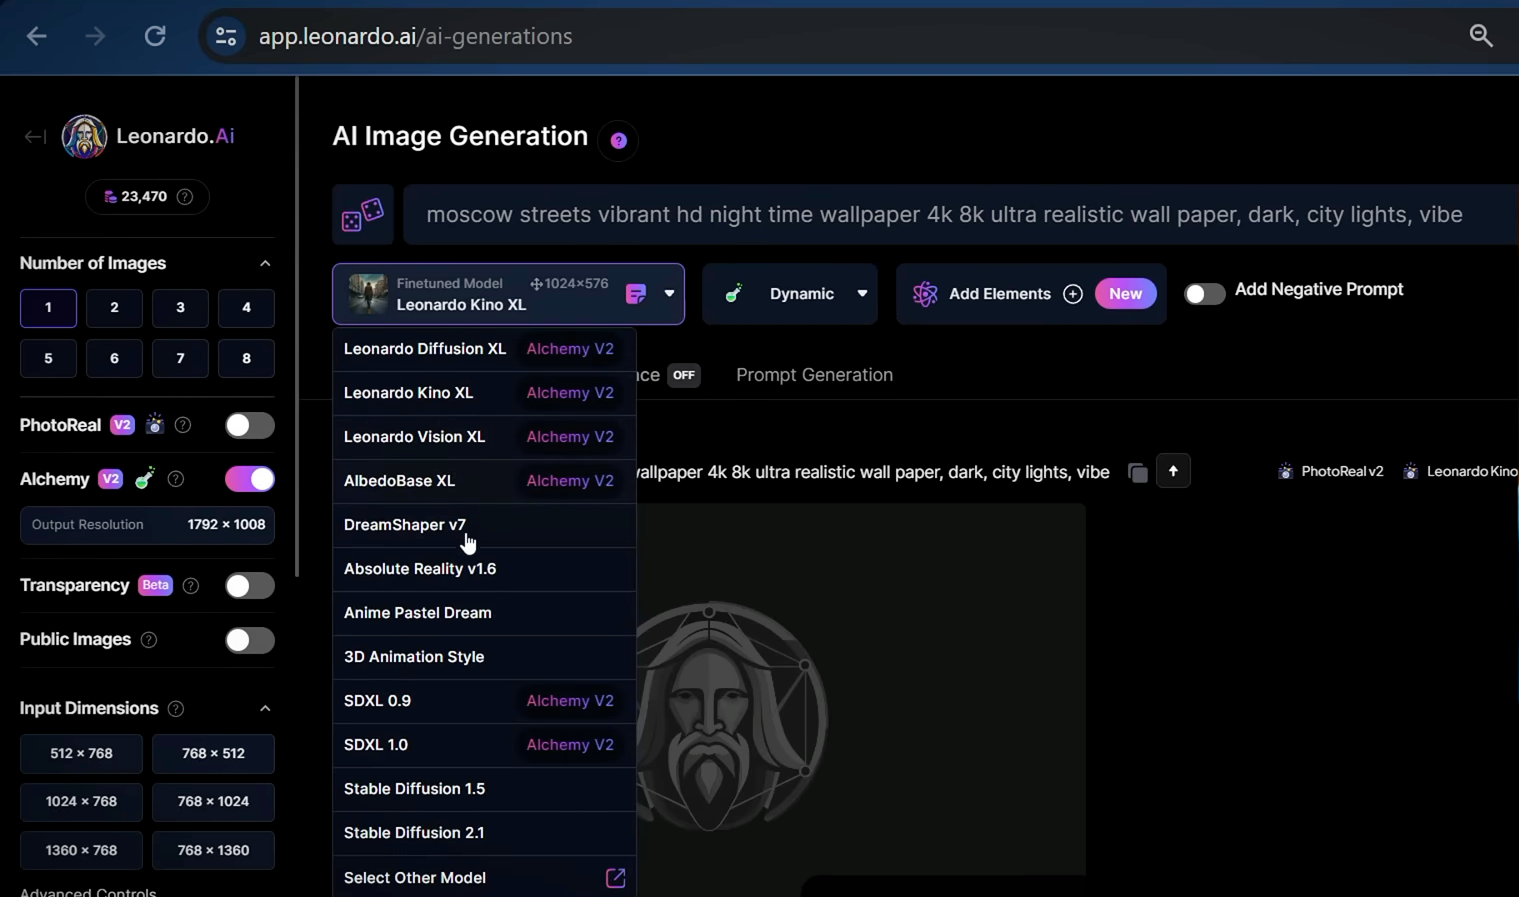Collapse the Input Dimensions section
Image resolution: width=1519 pixels, height=897 pixels.
pos(265,709)
